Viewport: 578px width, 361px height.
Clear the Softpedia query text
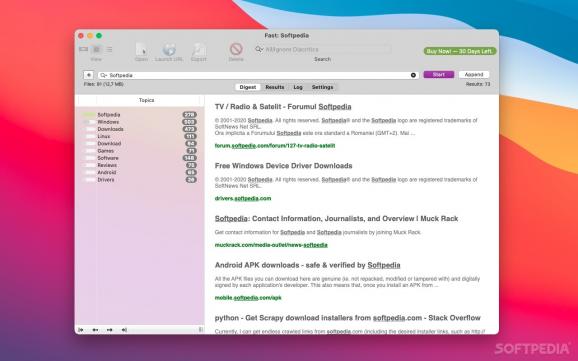pos(413,75)
